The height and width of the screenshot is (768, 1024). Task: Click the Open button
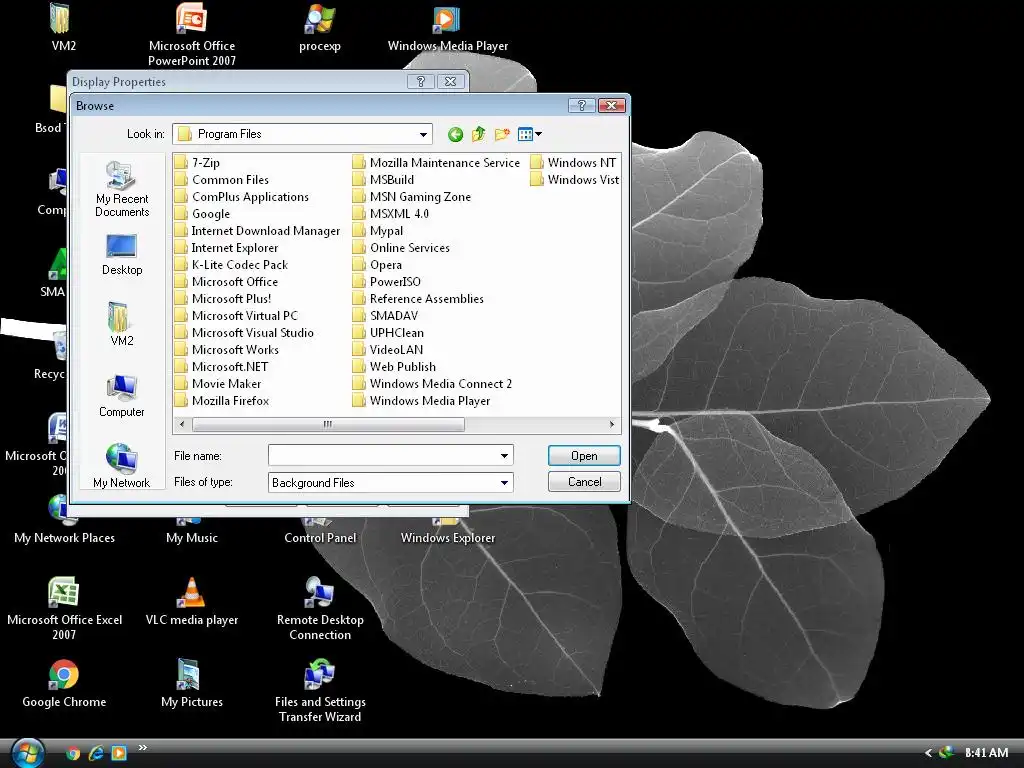(x=584, y=456)
